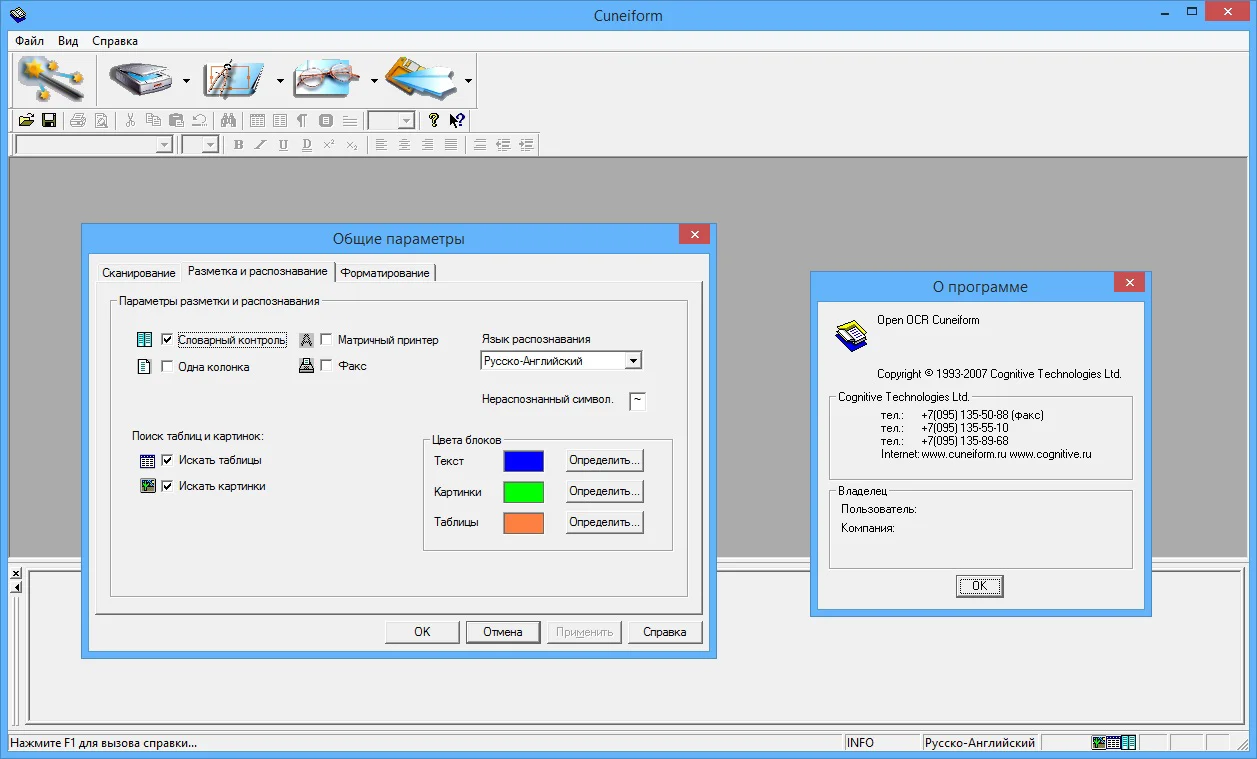Click OK in О программе dialog
Image resolution: width=1257 pixels, height=759 pixels.
(x=980, y=586)
